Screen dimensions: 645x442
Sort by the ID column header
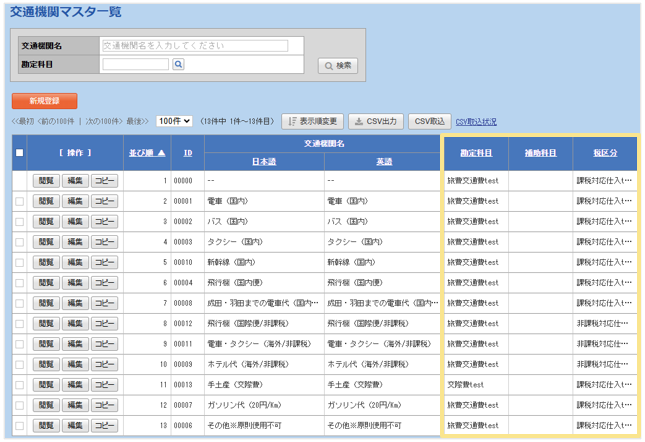click(188, 153)
